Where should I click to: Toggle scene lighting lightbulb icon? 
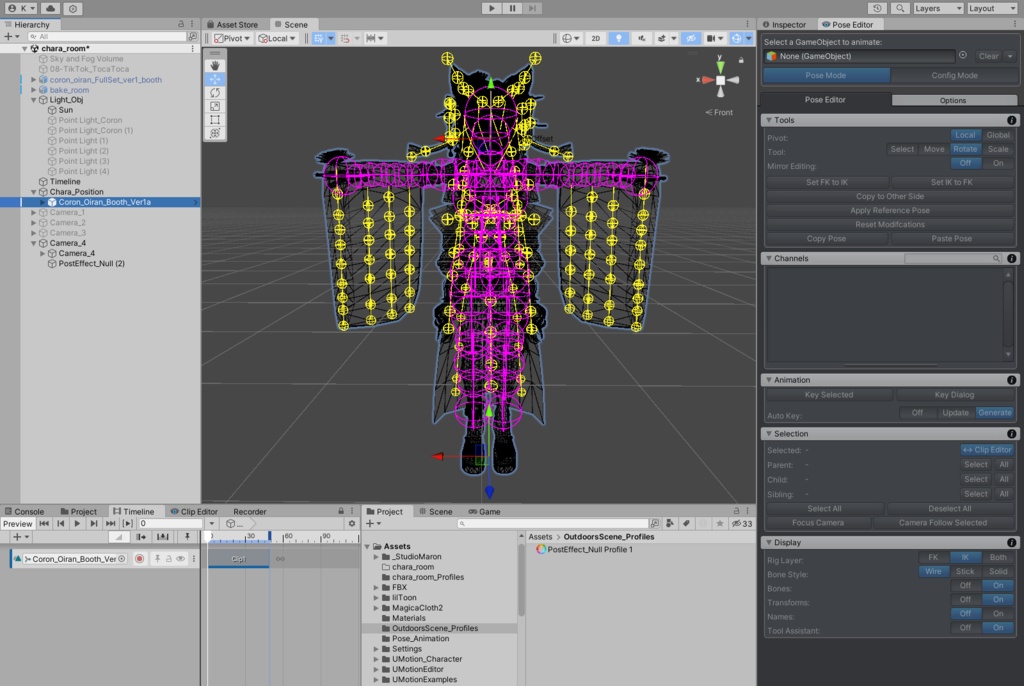click(x=619, y=38)
